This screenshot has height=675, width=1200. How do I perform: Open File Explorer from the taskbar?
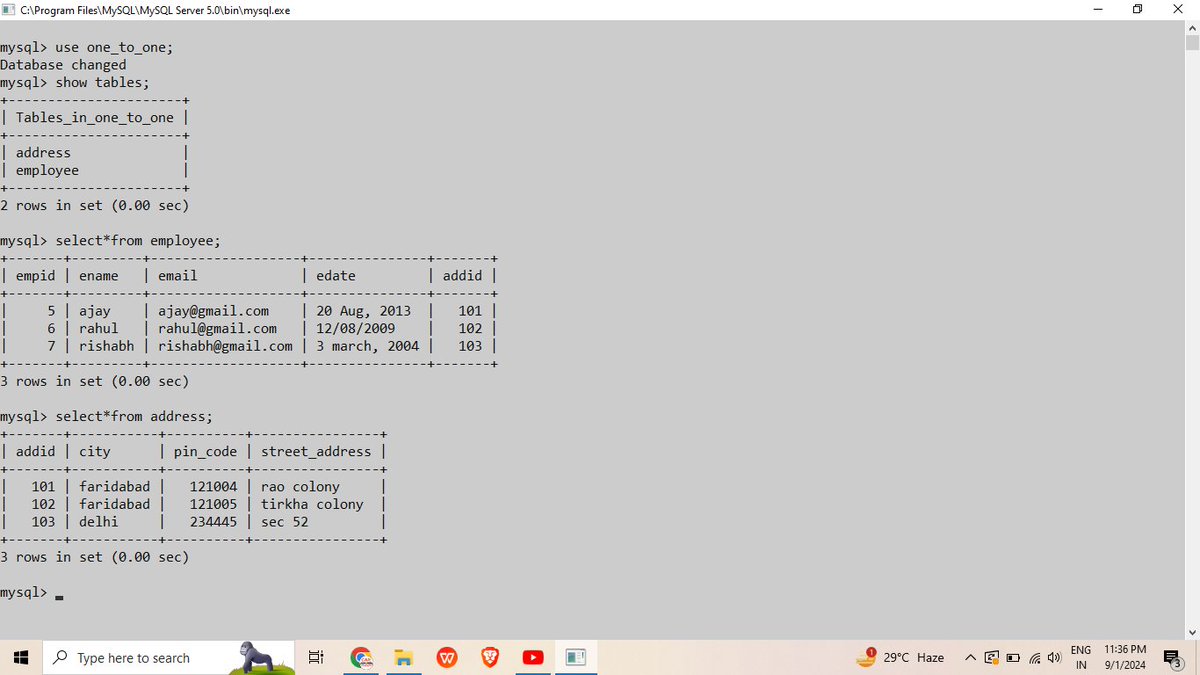(403, 657)
